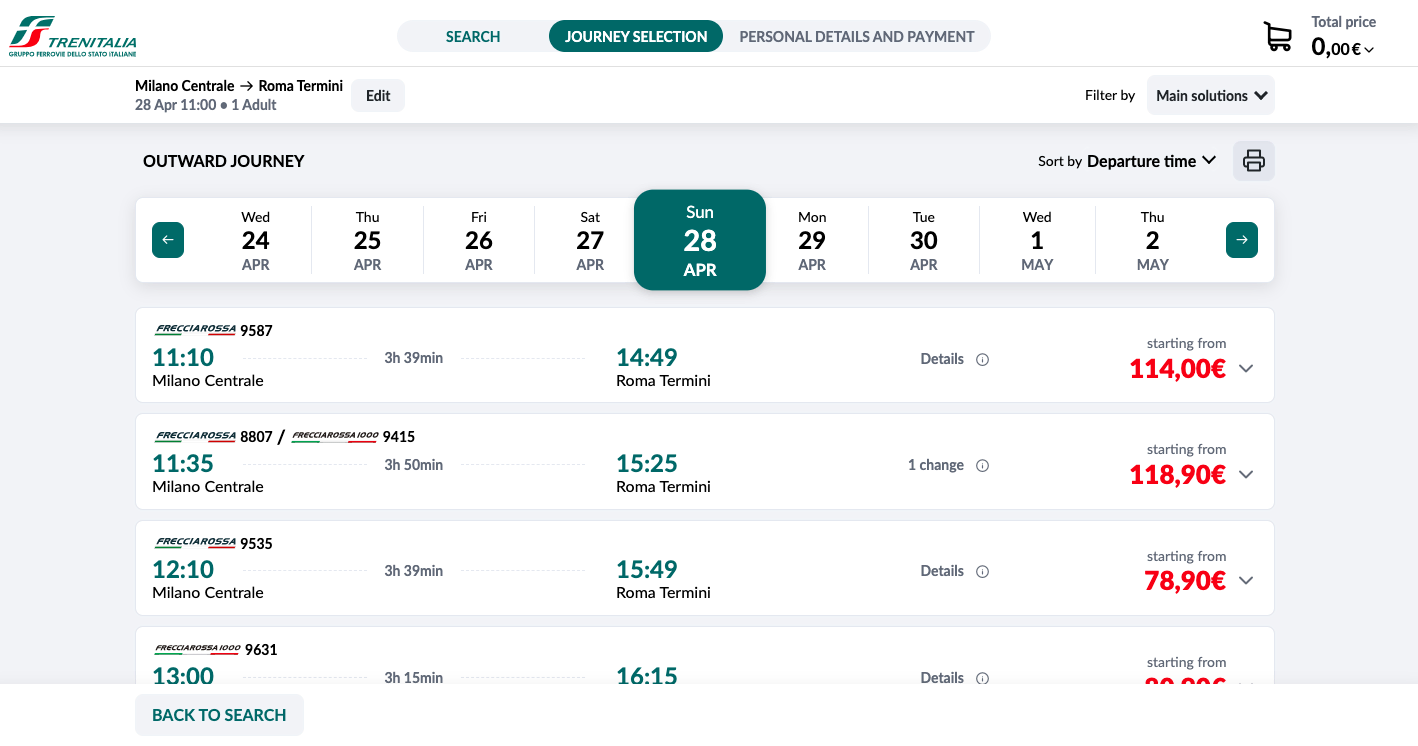Expand the 78,90€ fare options chevron
1418x746 pixels.
click(1245, 580)
